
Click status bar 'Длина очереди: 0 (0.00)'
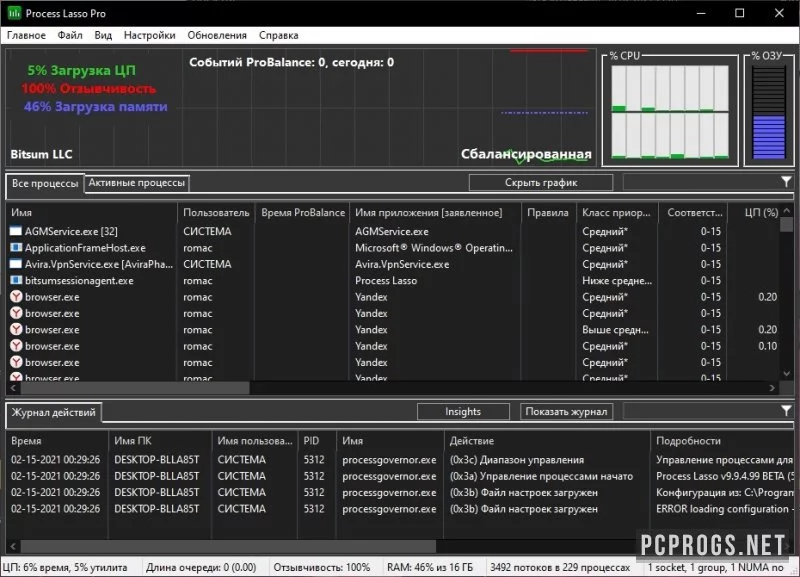click(201, 567)
